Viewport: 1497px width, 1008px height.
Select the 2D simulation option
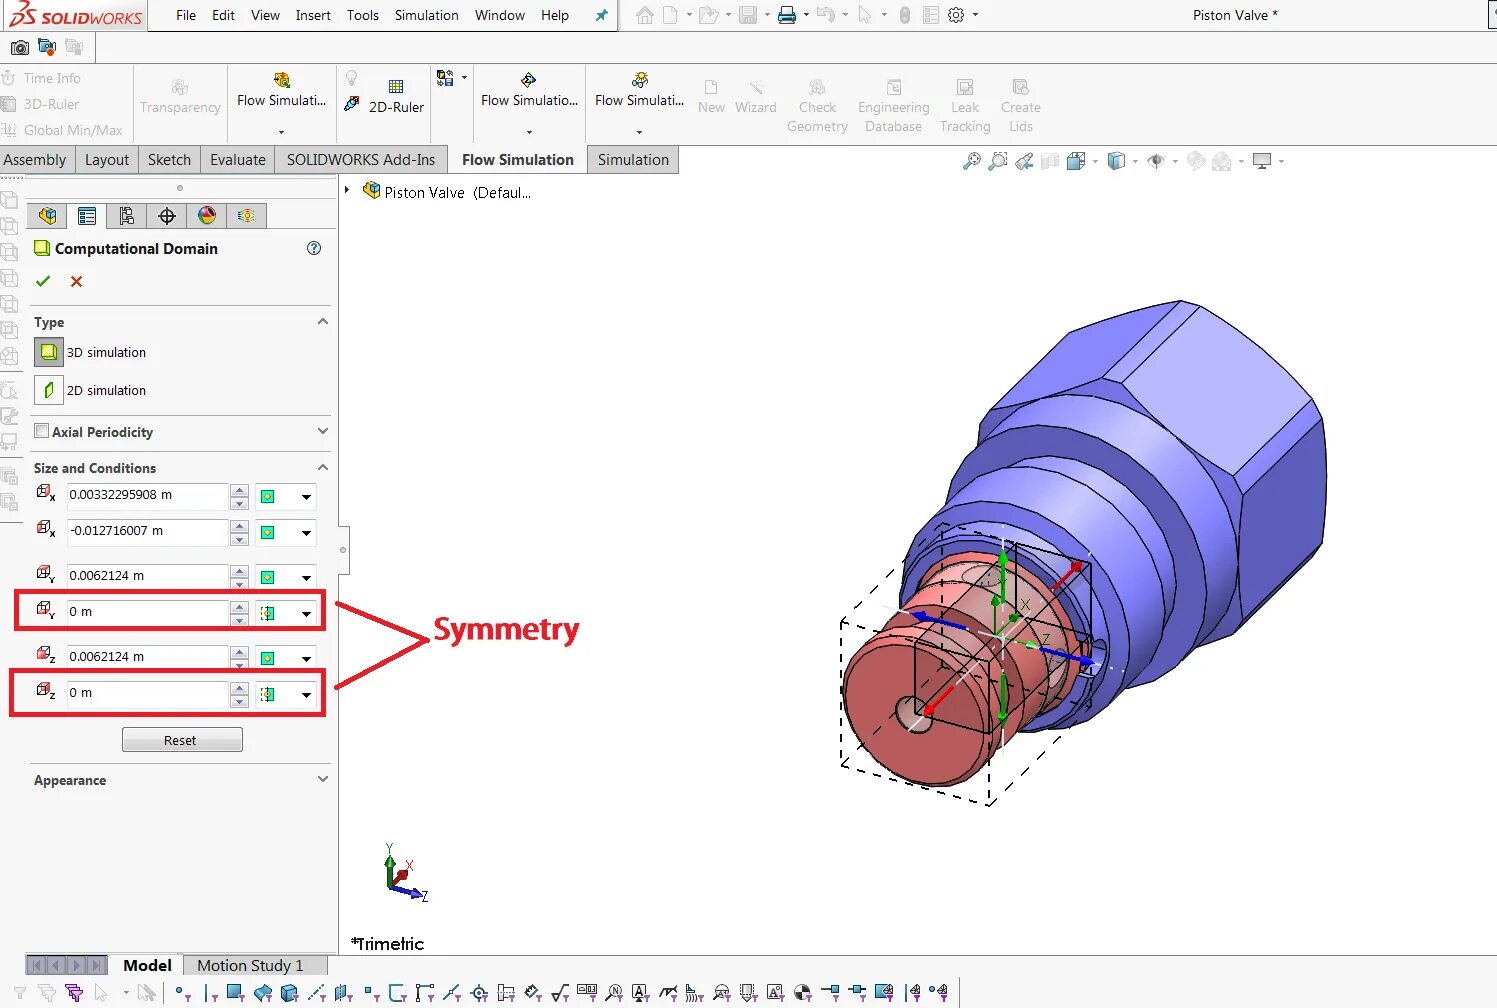click(x=48, y=390)
